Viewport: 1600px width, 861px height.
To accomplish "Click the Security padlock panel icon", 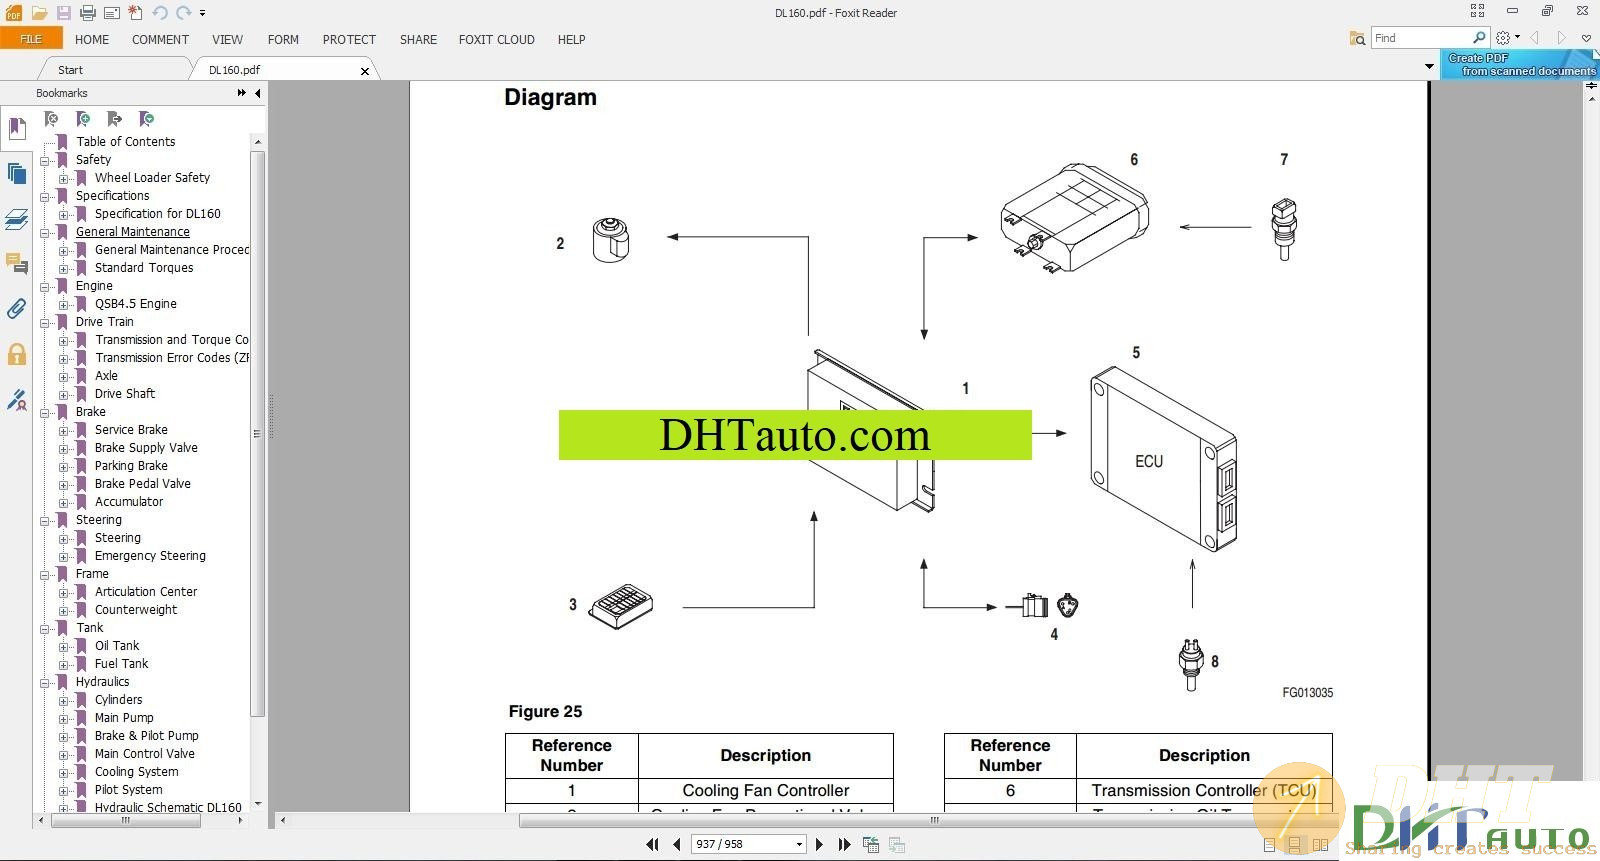I will [16, 354].
